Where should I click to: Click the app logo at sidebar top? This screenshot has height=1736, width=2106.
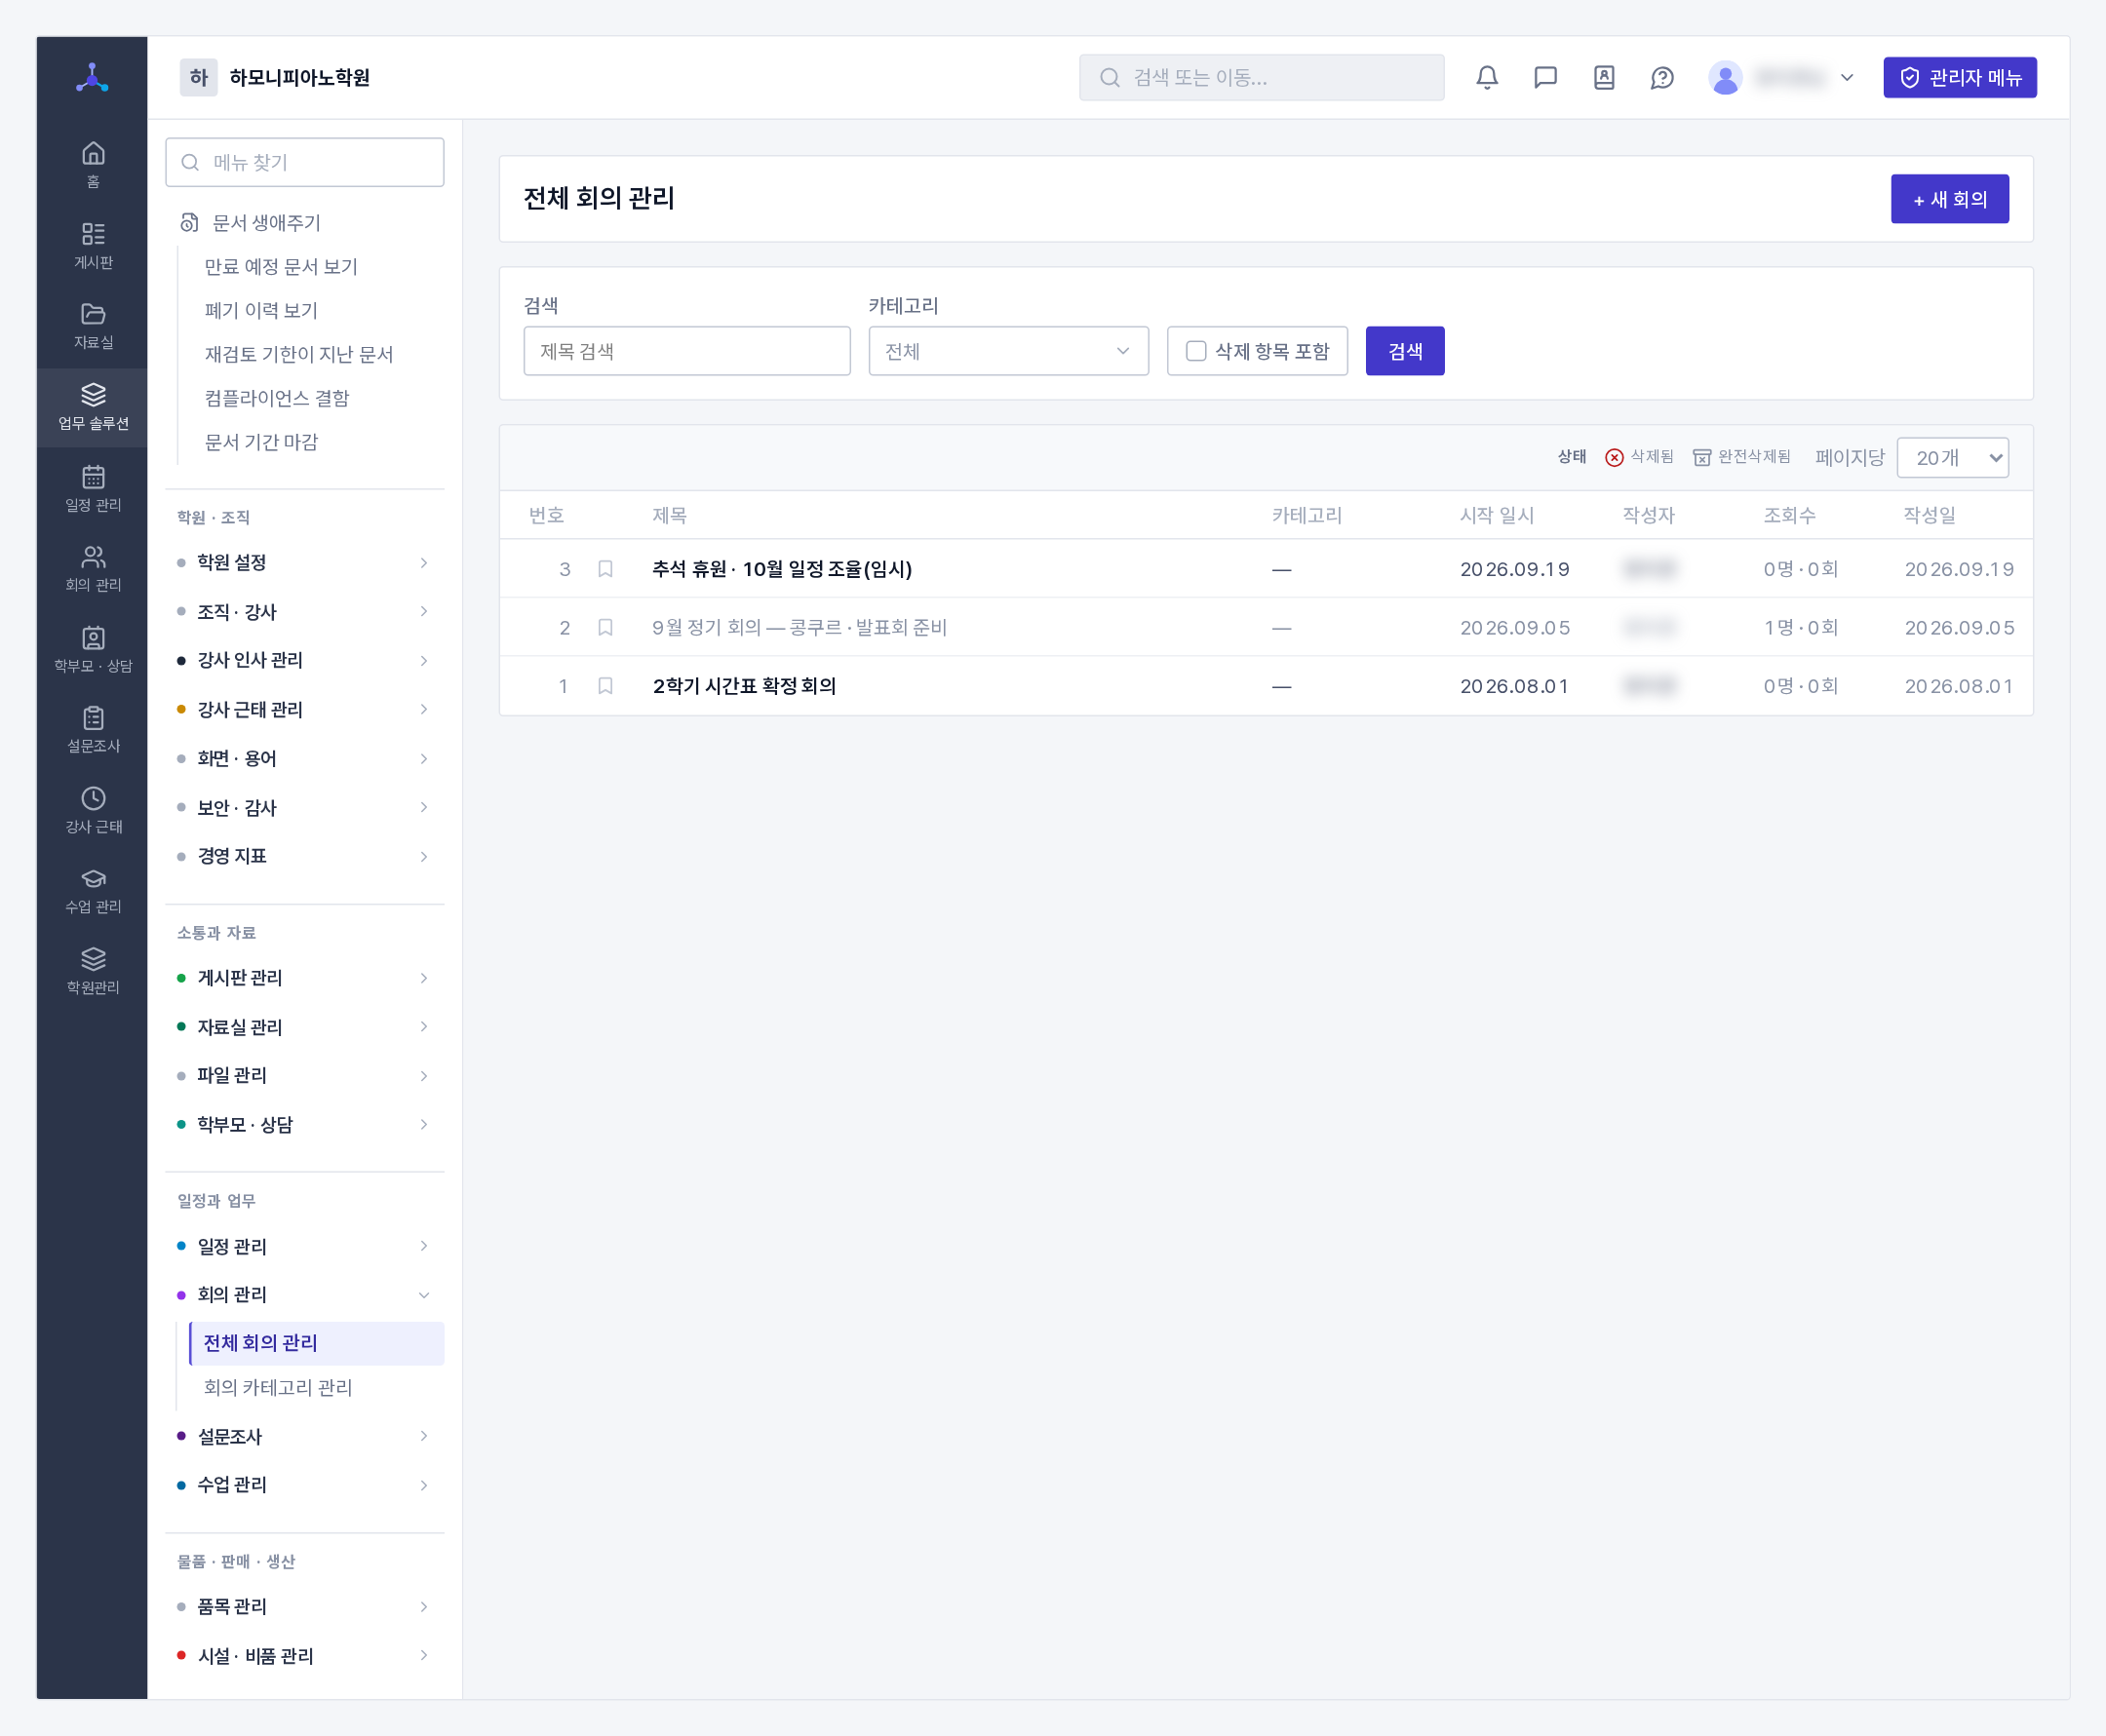coord(92,77)
